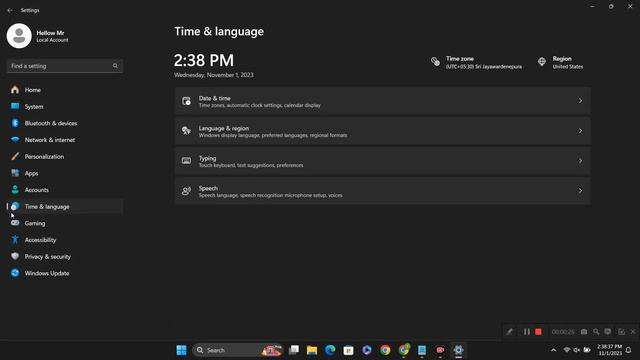Expand the Speech row chevron
This screenshot has width=640, height=360.
coord(580,191)
